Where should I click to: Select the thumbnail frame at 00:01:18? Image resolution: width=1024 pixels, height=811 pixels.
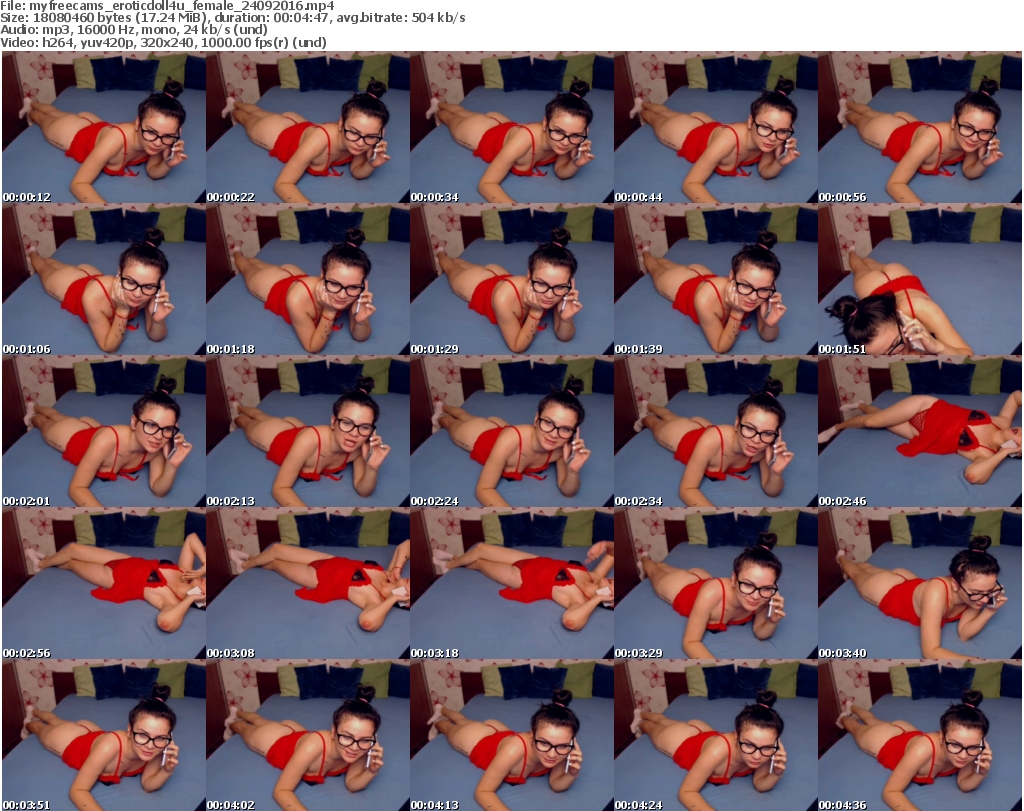coord(308,279)
